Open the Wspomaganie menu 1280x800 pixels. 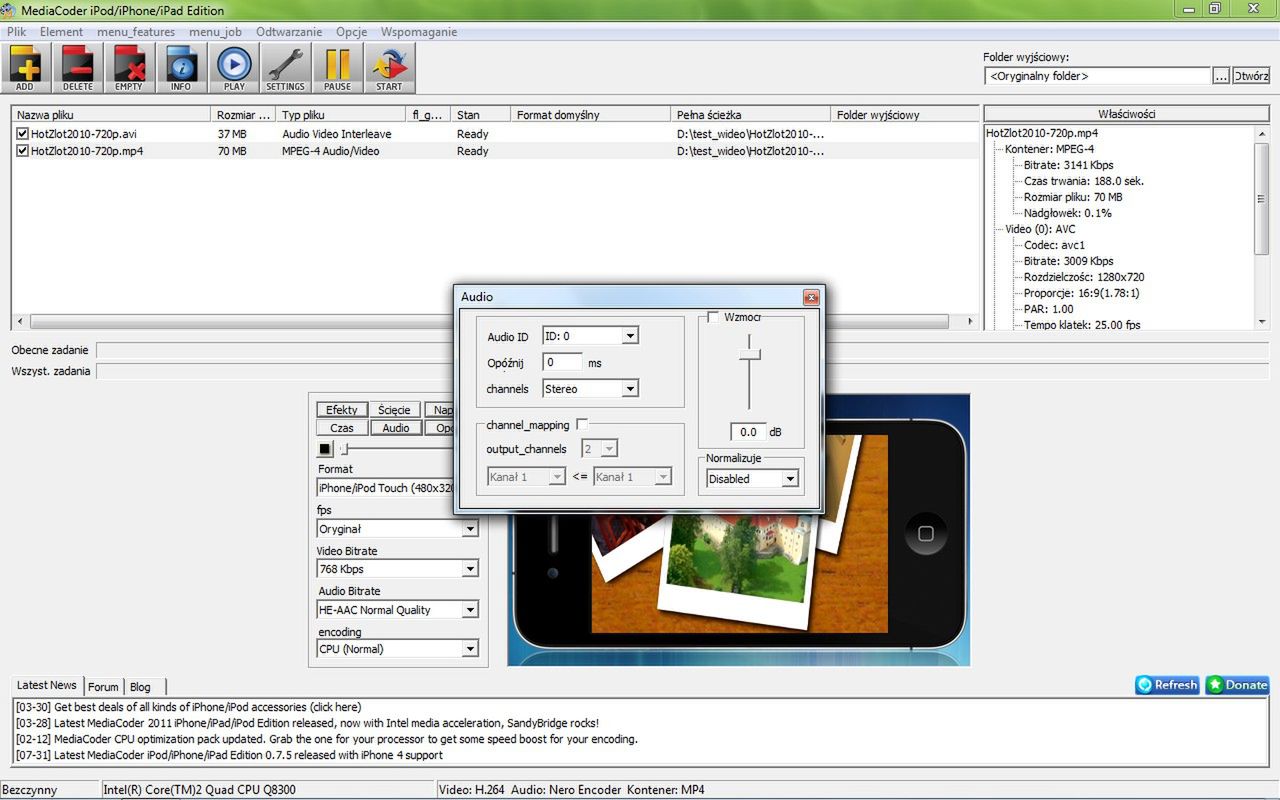(x=419, y=32)
